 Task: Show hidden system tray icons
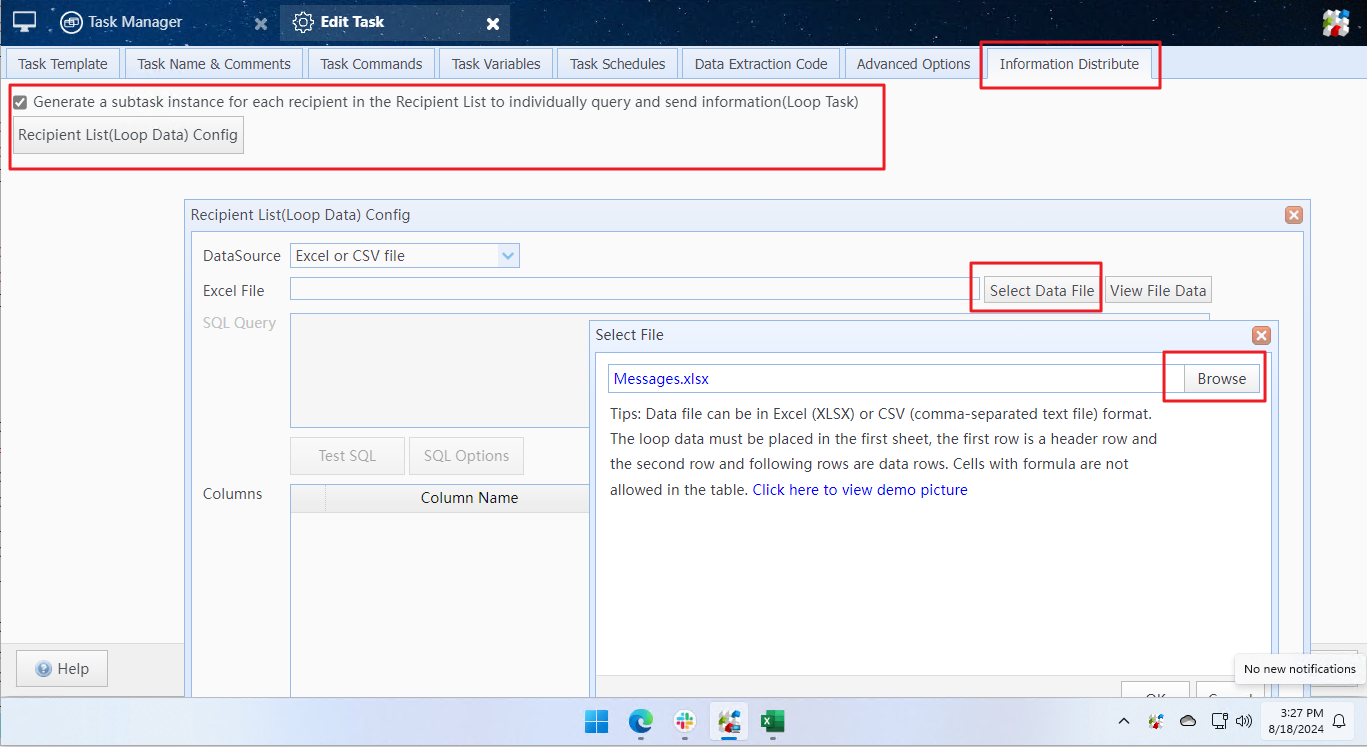point(1123,721)
